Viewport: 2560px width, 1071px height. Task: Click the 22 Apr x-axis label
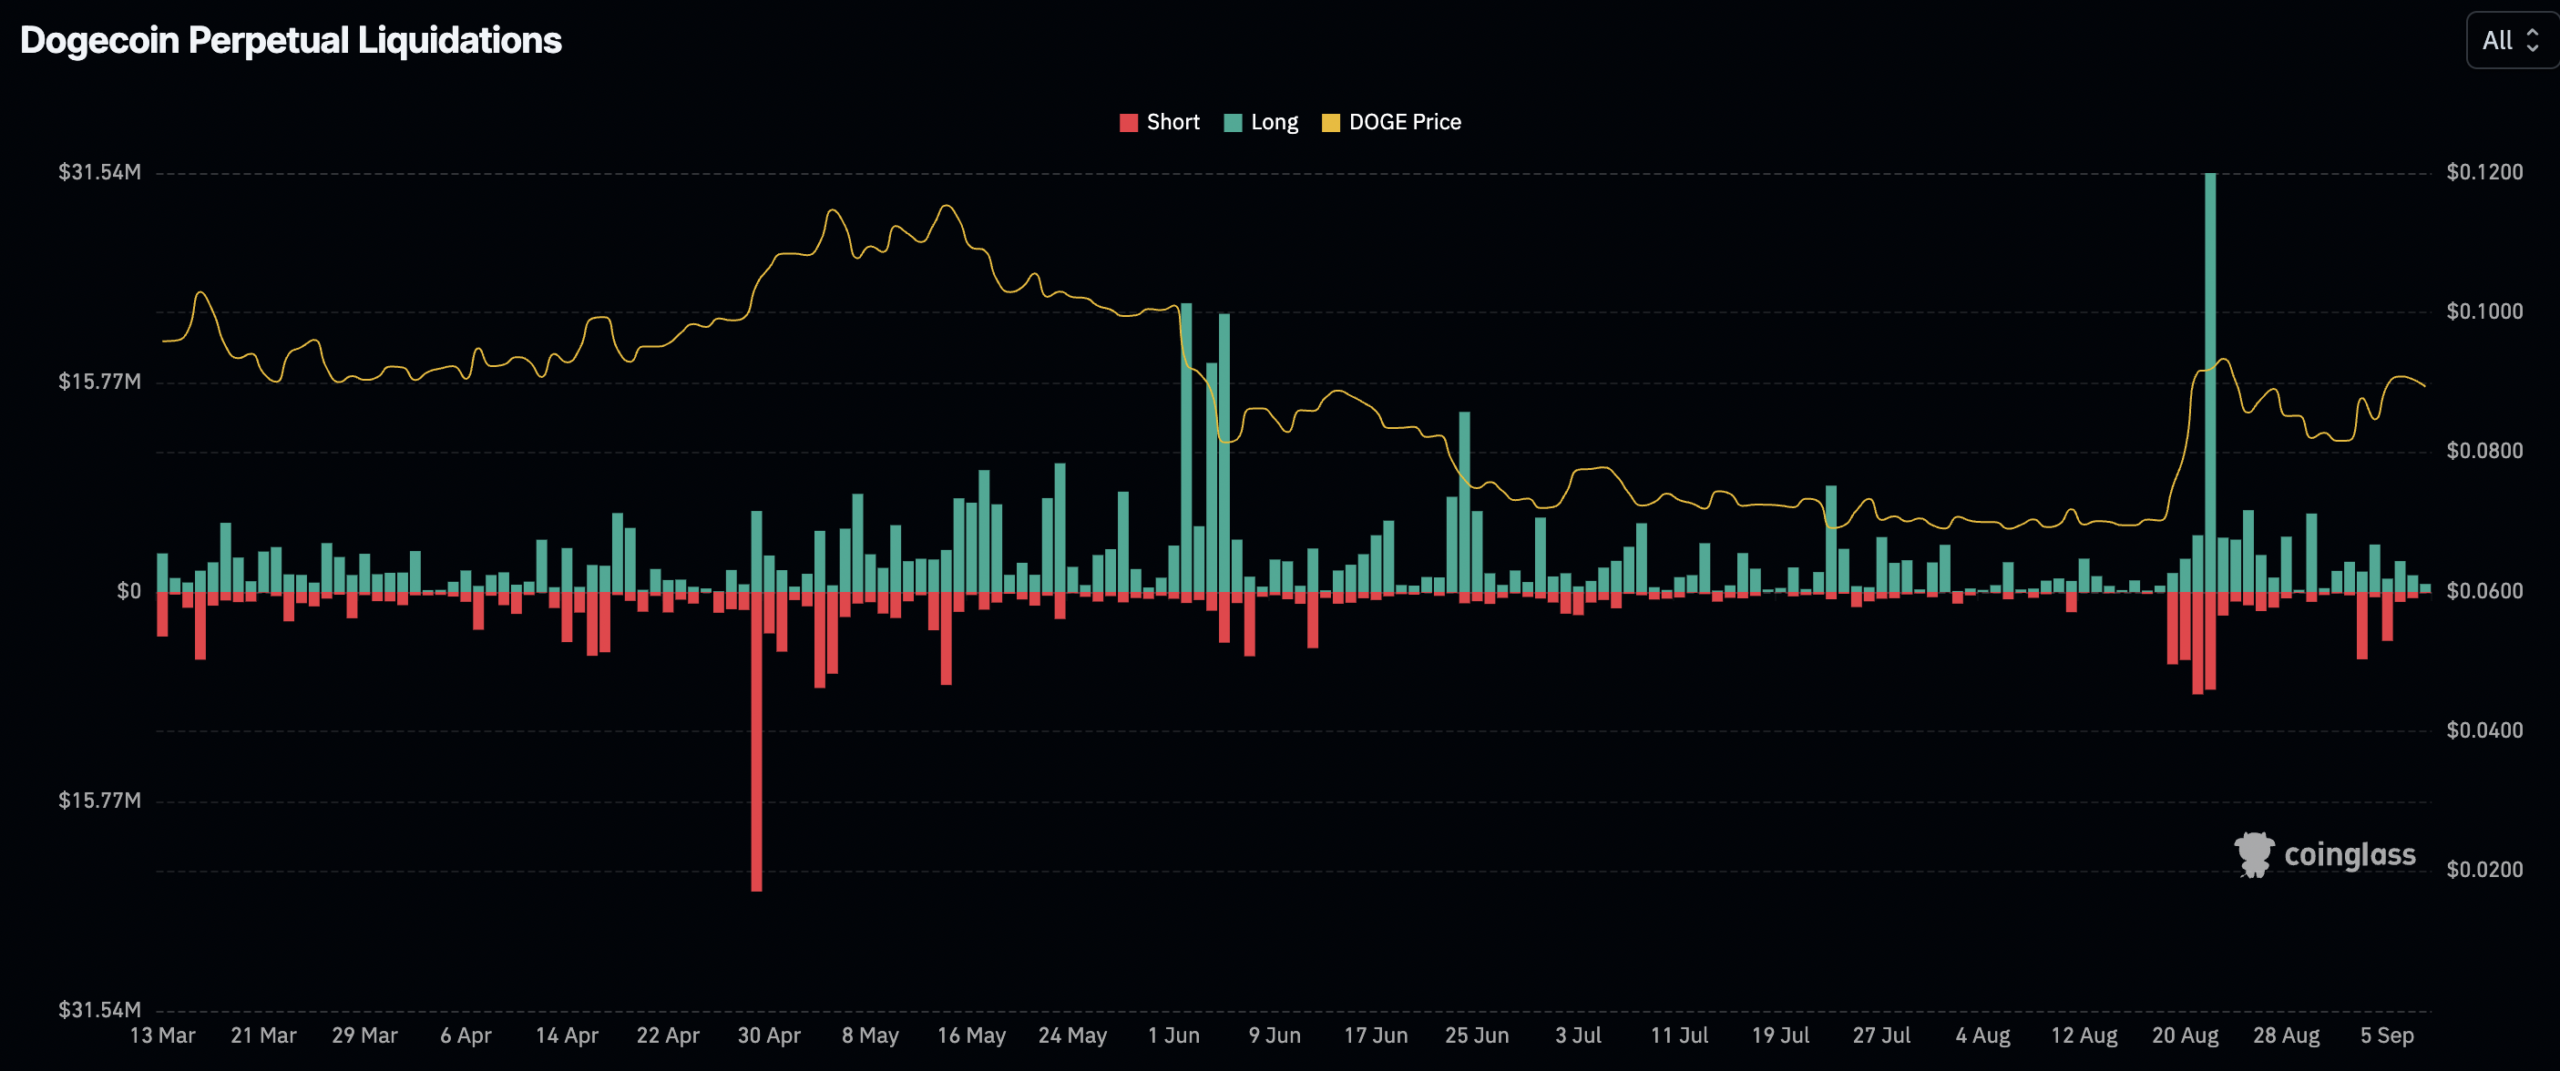tap(668, 1035)
